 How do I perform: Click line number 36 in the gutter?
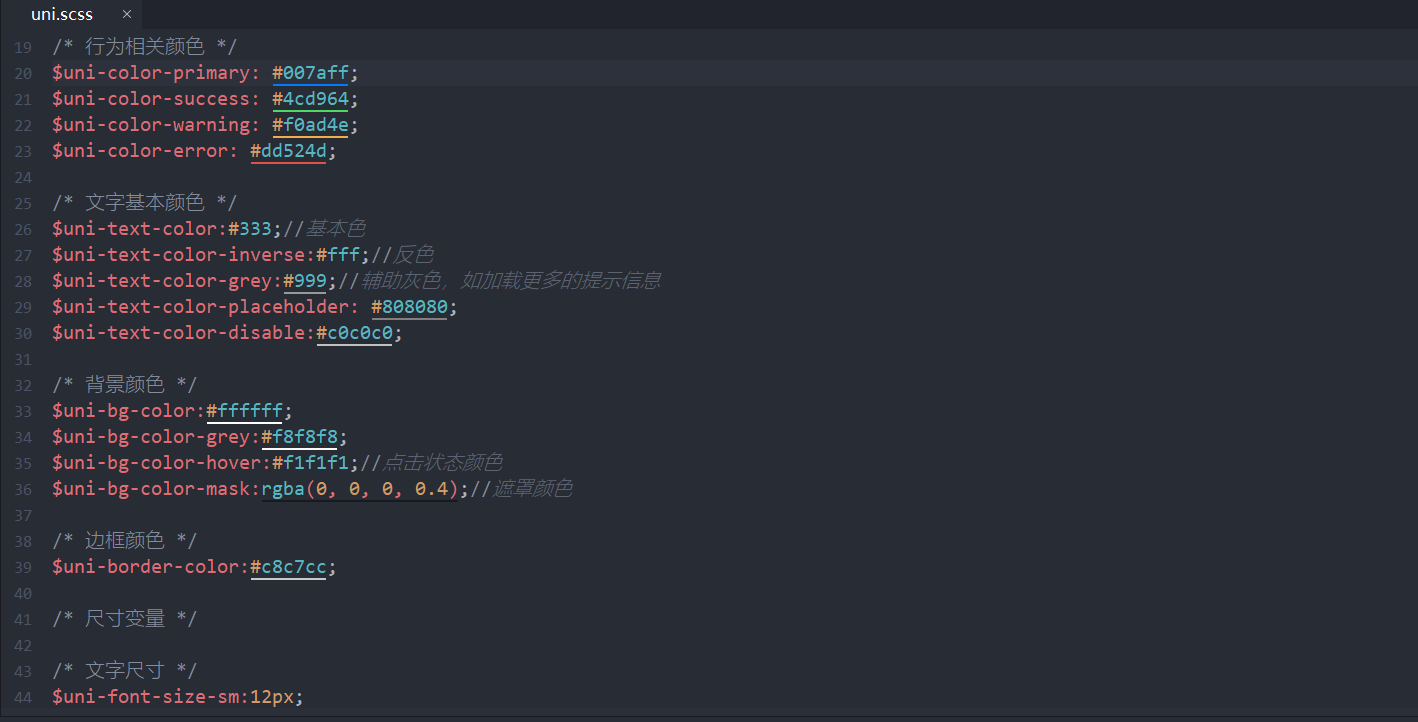23,489
